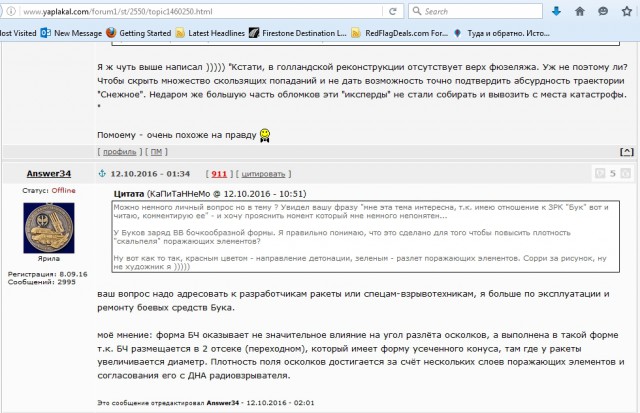Open the RedFlagDeals.com bookmark

(400, 33)
